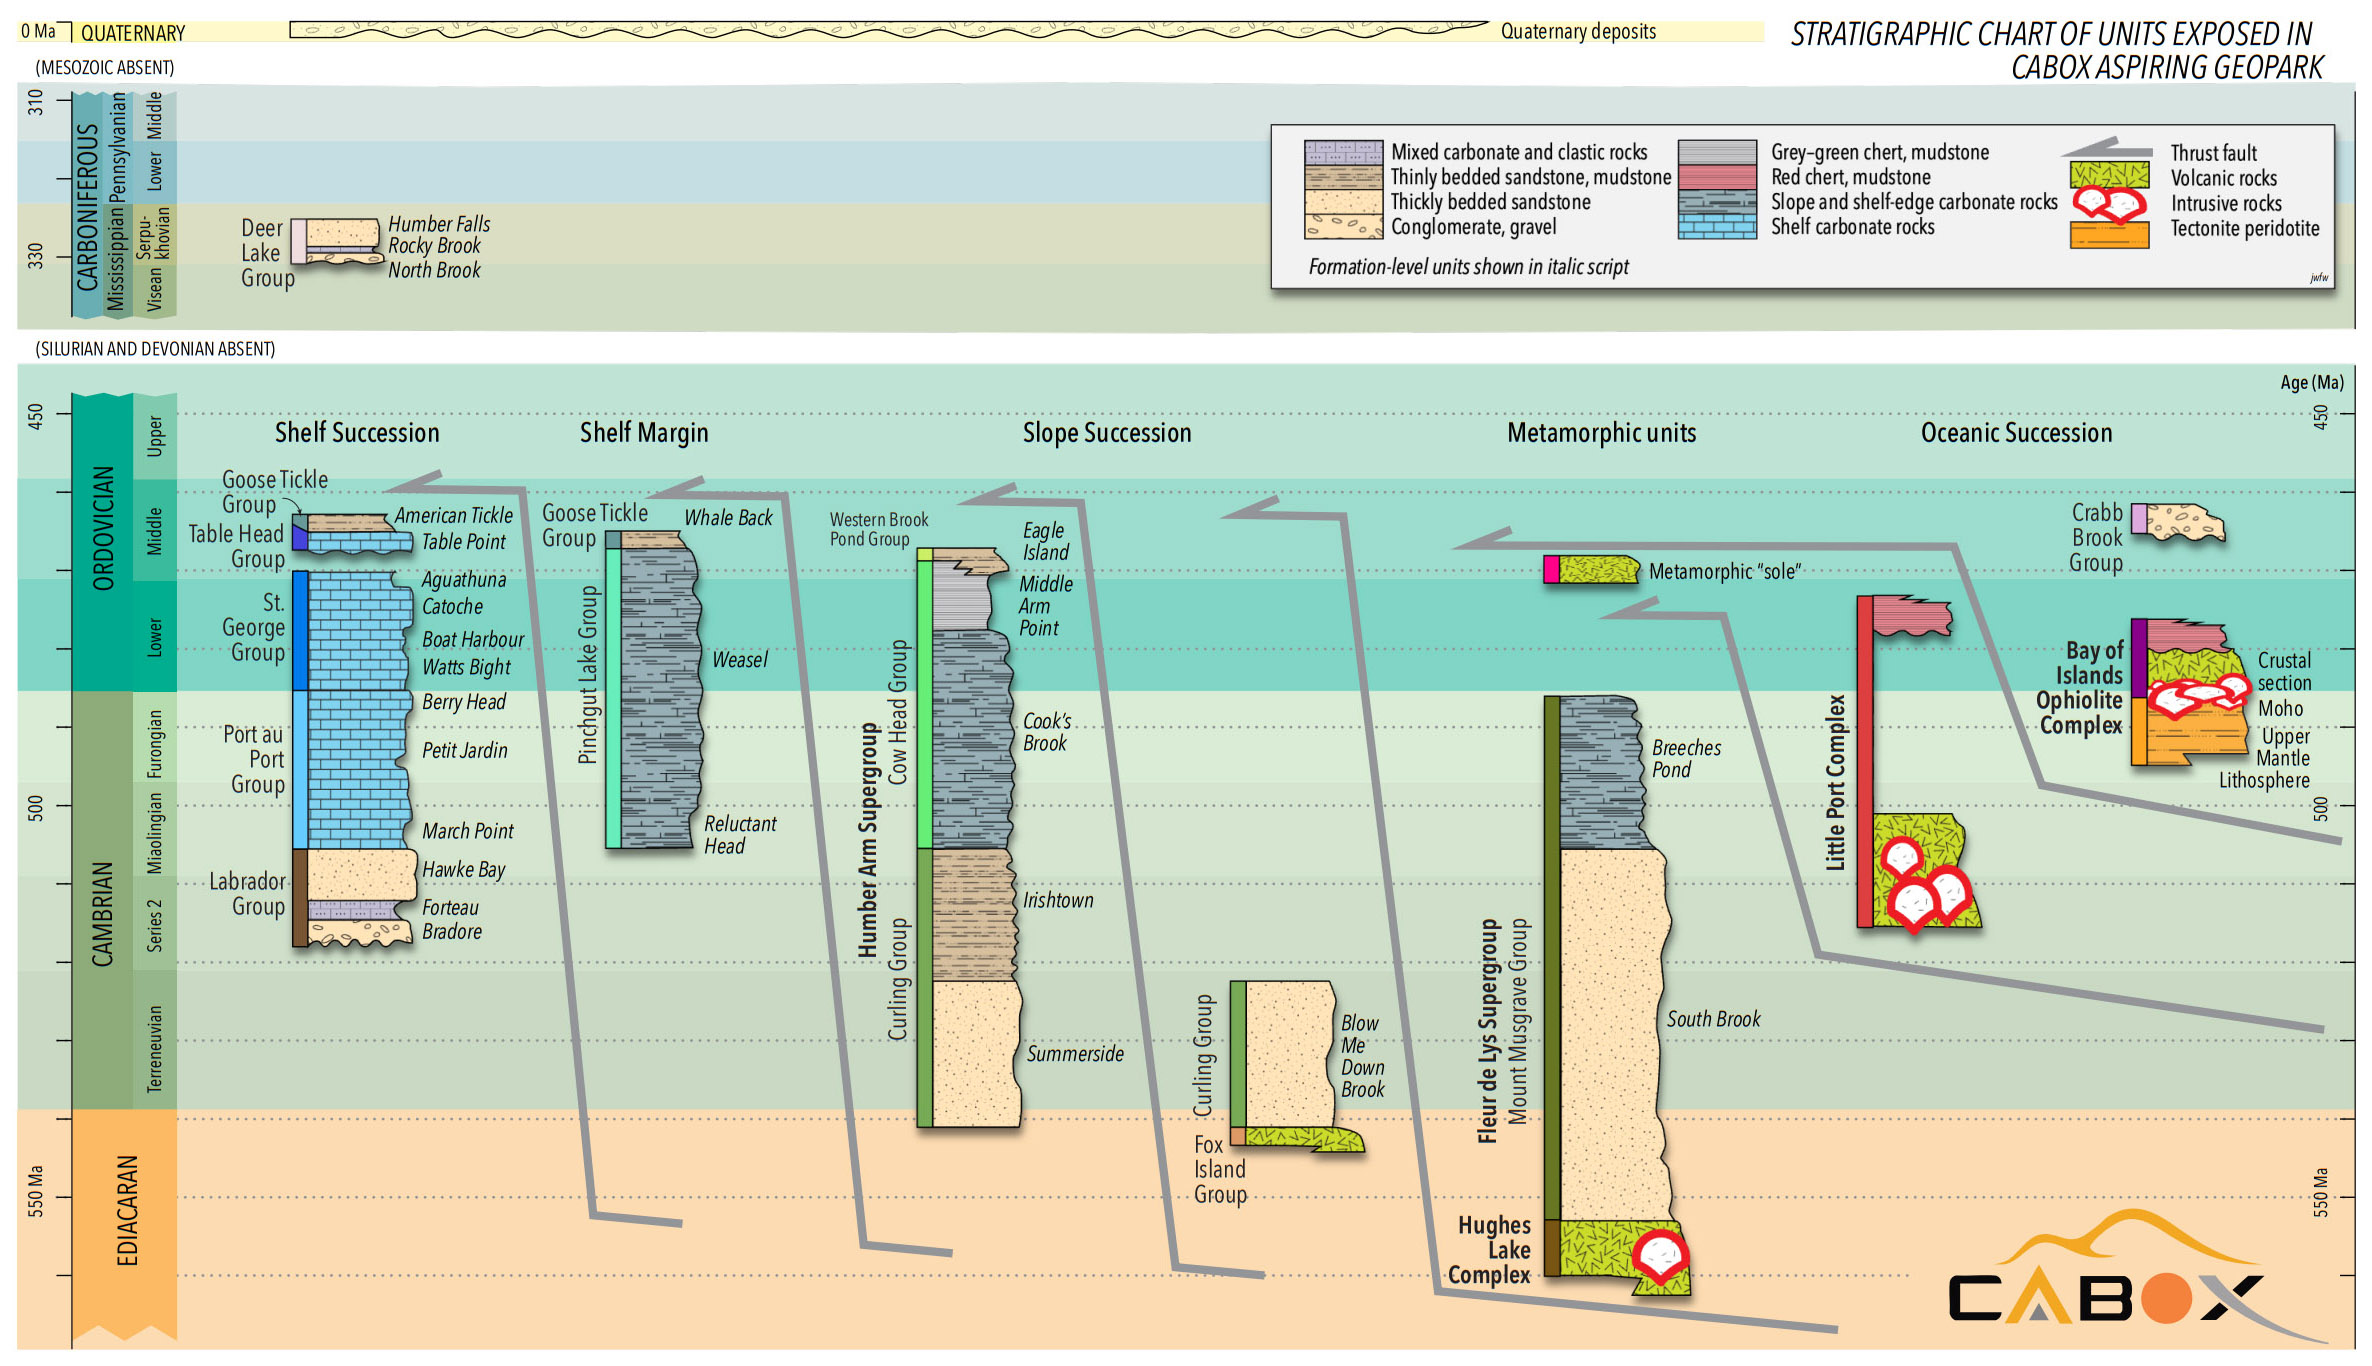Click the Tectonite peridotite legend swatch
The height and width of the screenshot is (1366, 2372).
point(2109,234)
